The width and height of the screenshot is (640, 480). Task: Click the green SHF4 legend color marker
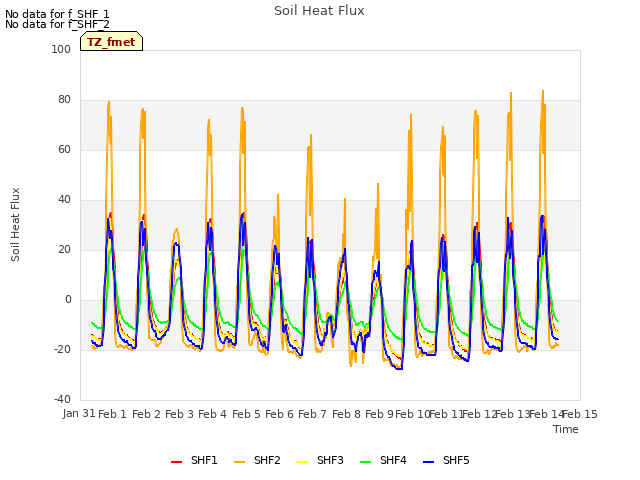coord(366,462)
